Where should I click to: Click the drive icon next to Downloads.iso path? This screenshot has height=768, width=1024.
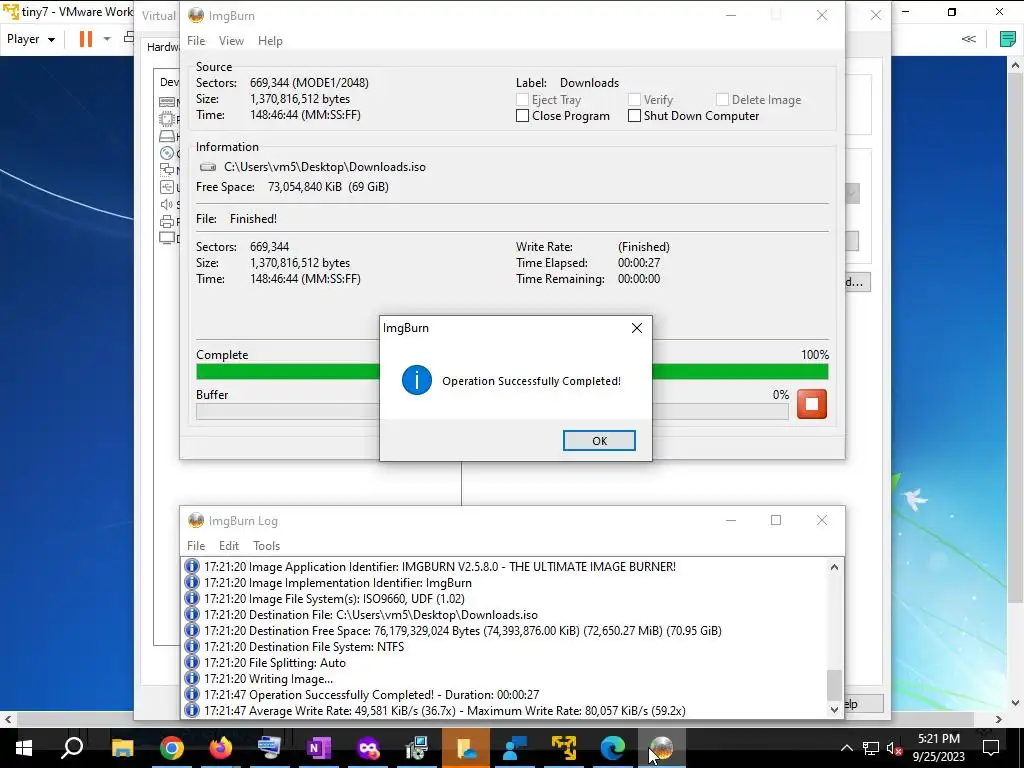tap(208, 167)
